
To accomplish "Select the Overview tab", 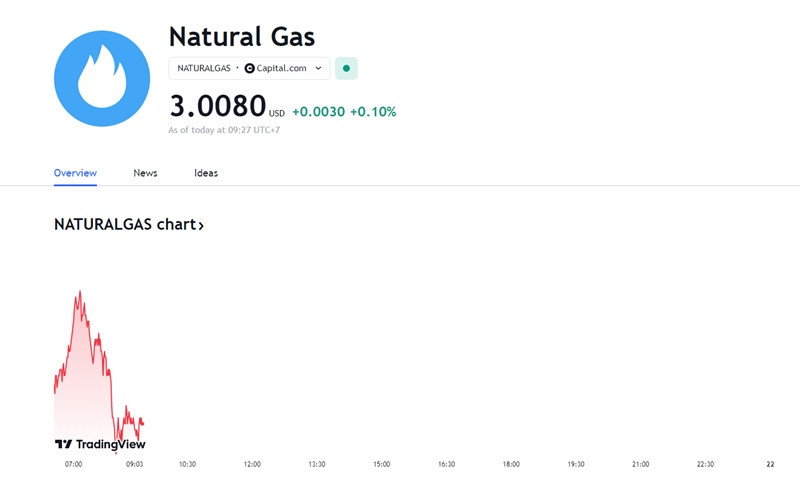I will pos(76,173).
